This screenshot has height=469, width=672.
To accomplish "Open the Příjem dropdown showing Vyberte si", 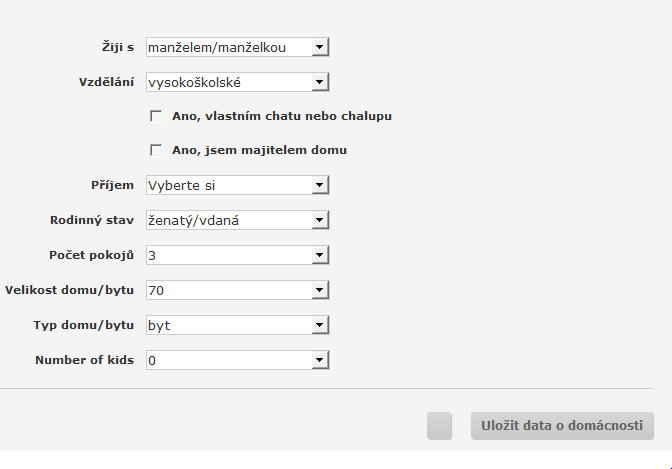I will [x=237, y=185].
